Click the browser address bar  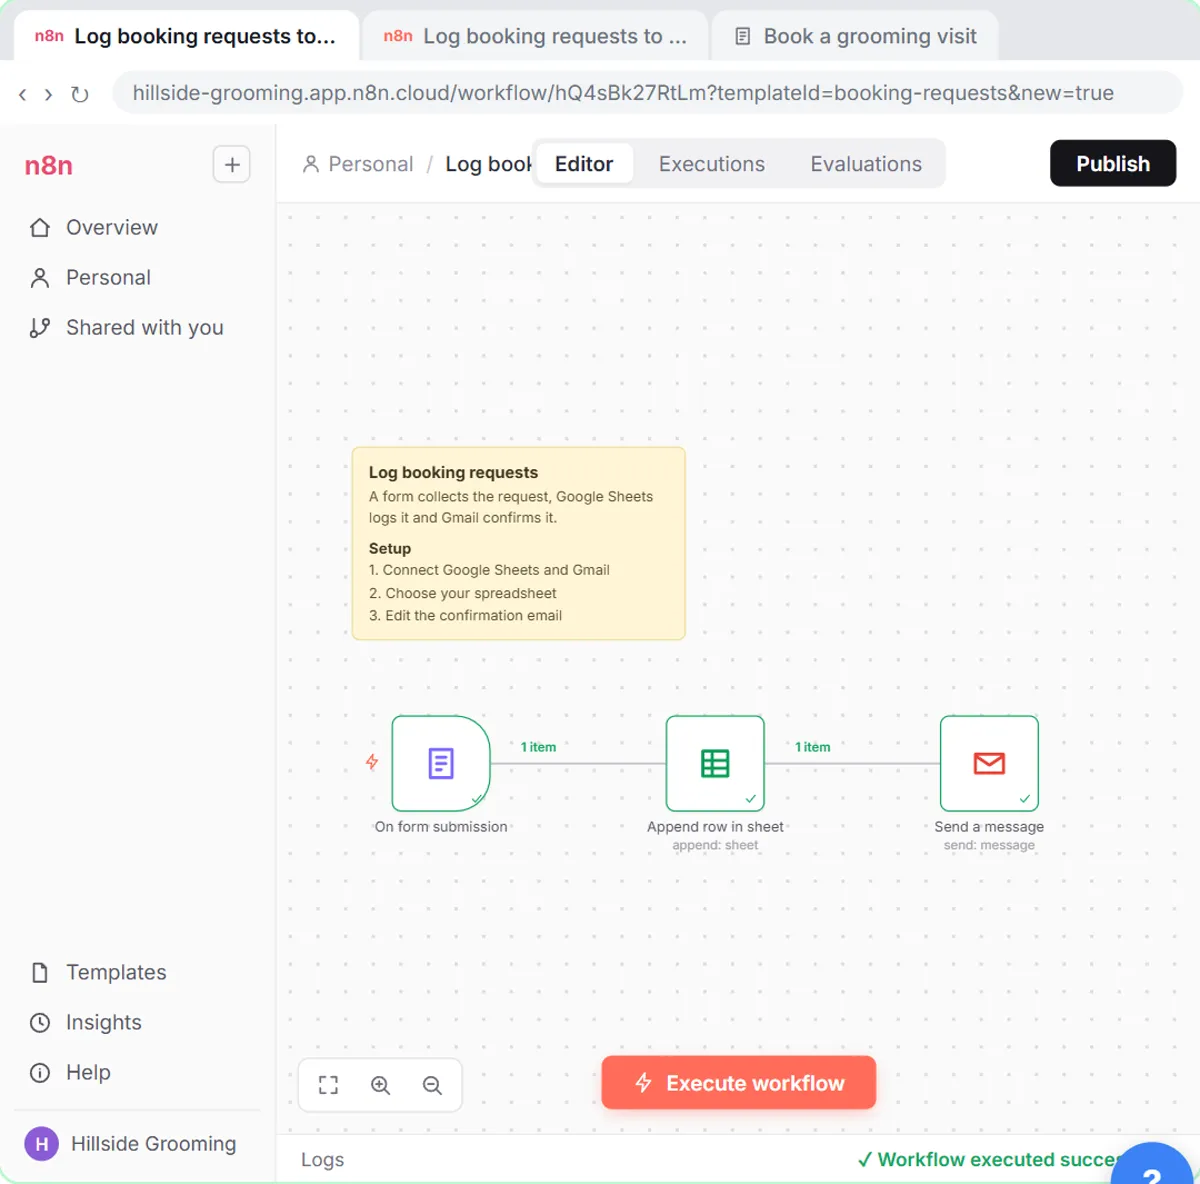(x=648, y=93)
